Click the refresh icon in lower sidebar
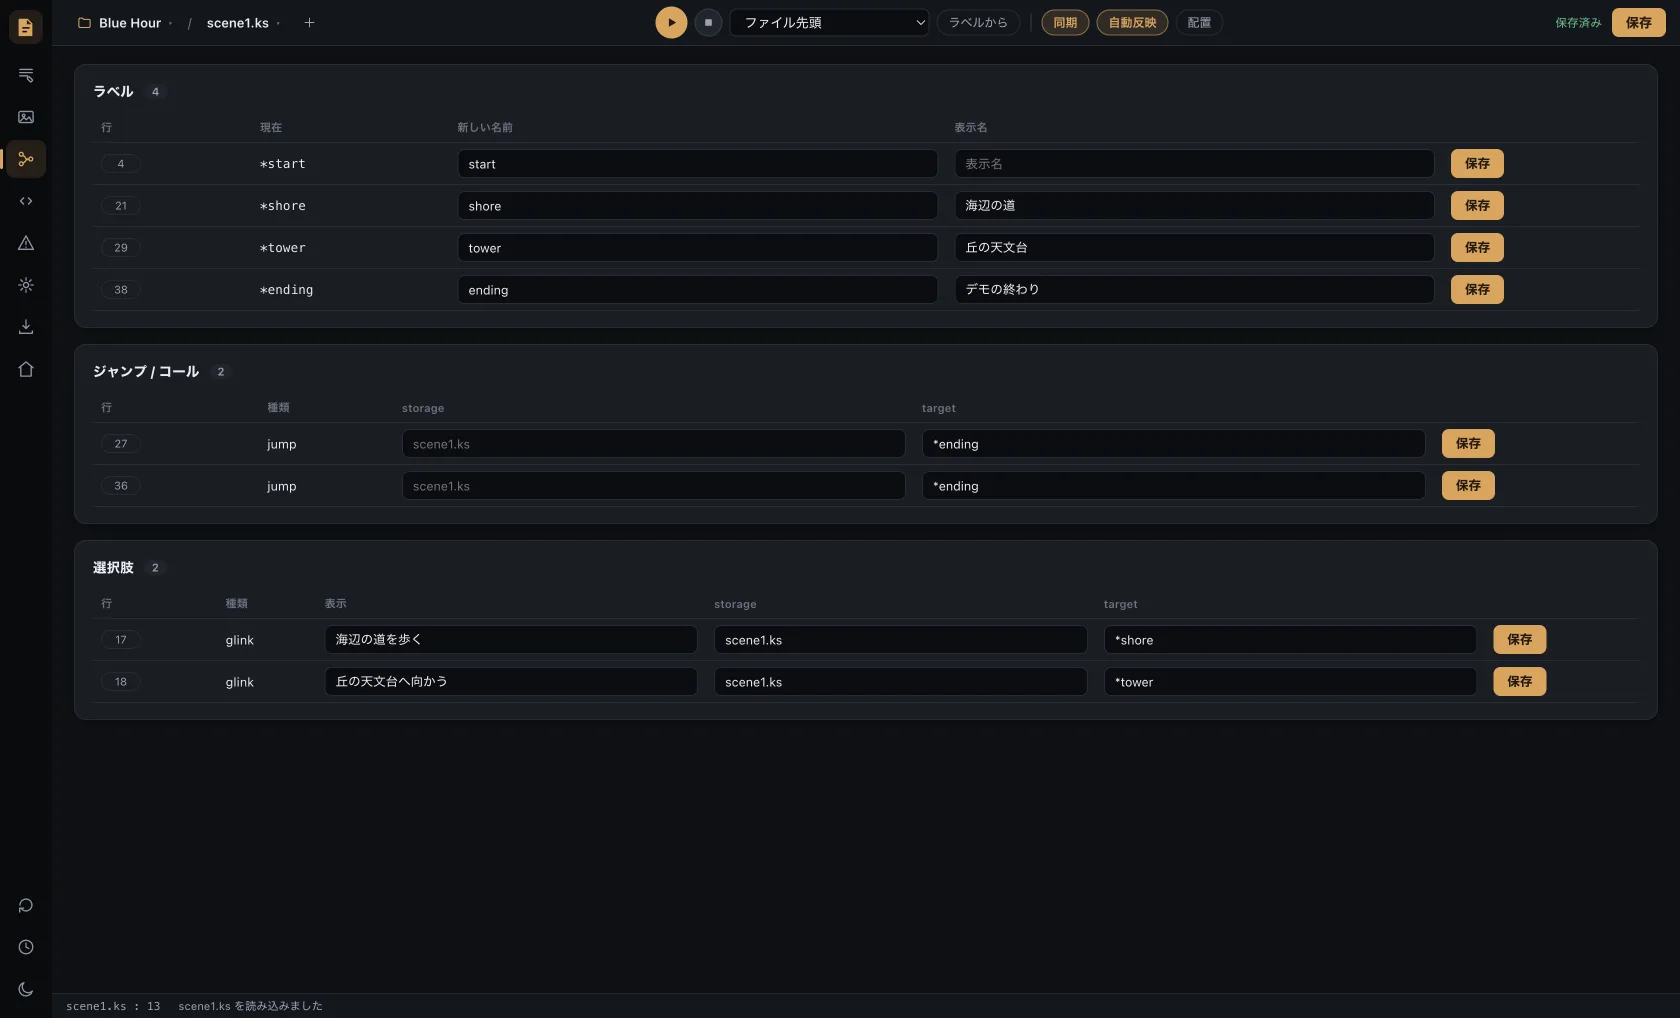The width and height of the screenshot is (1680, 1018). [x=26, y=905]
